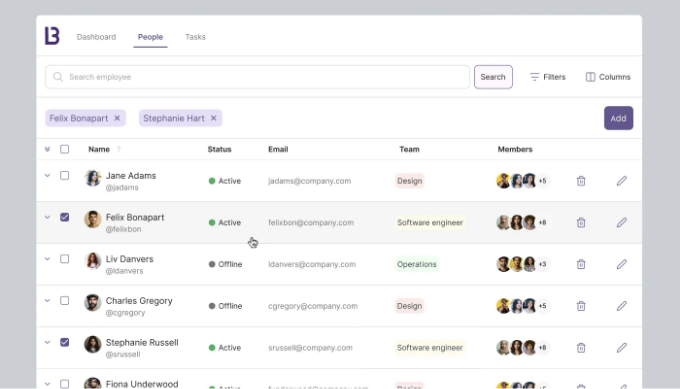Expand the Stephanie Russell row
Screen dimensions: 680x389
pos(47,342)
